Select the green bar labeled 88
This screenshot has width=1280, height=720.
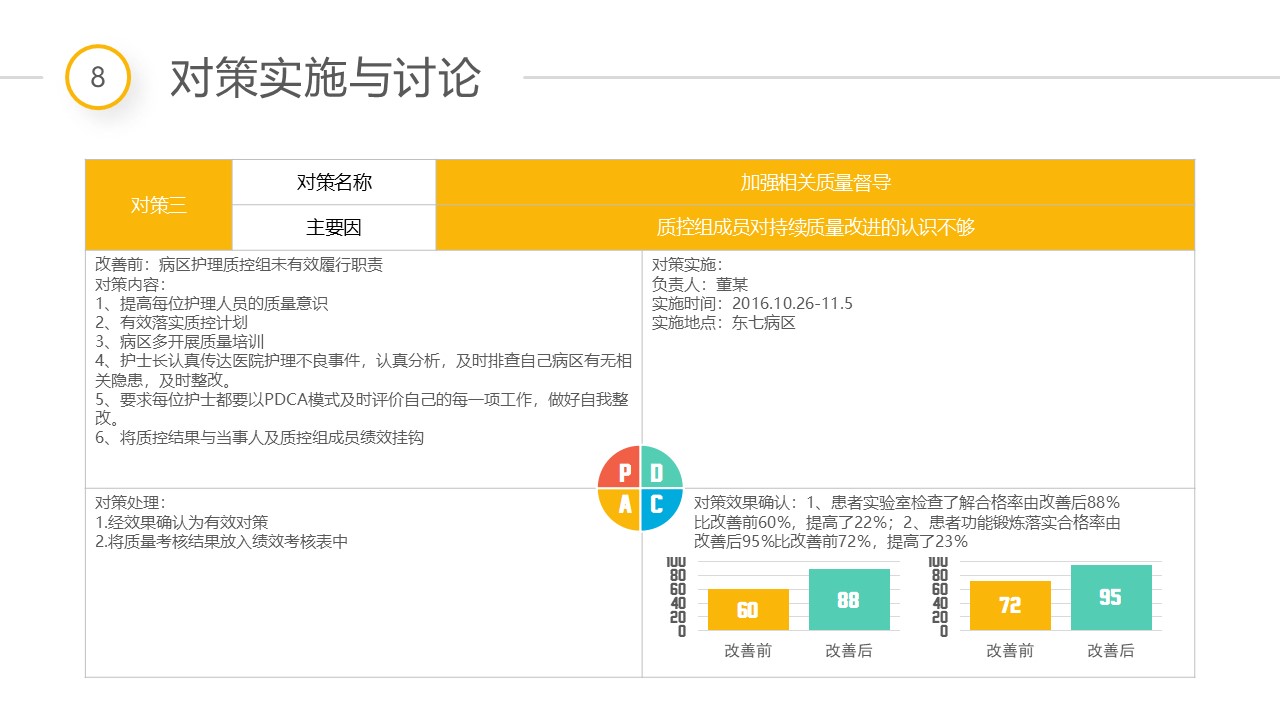(x=849, y=599)
